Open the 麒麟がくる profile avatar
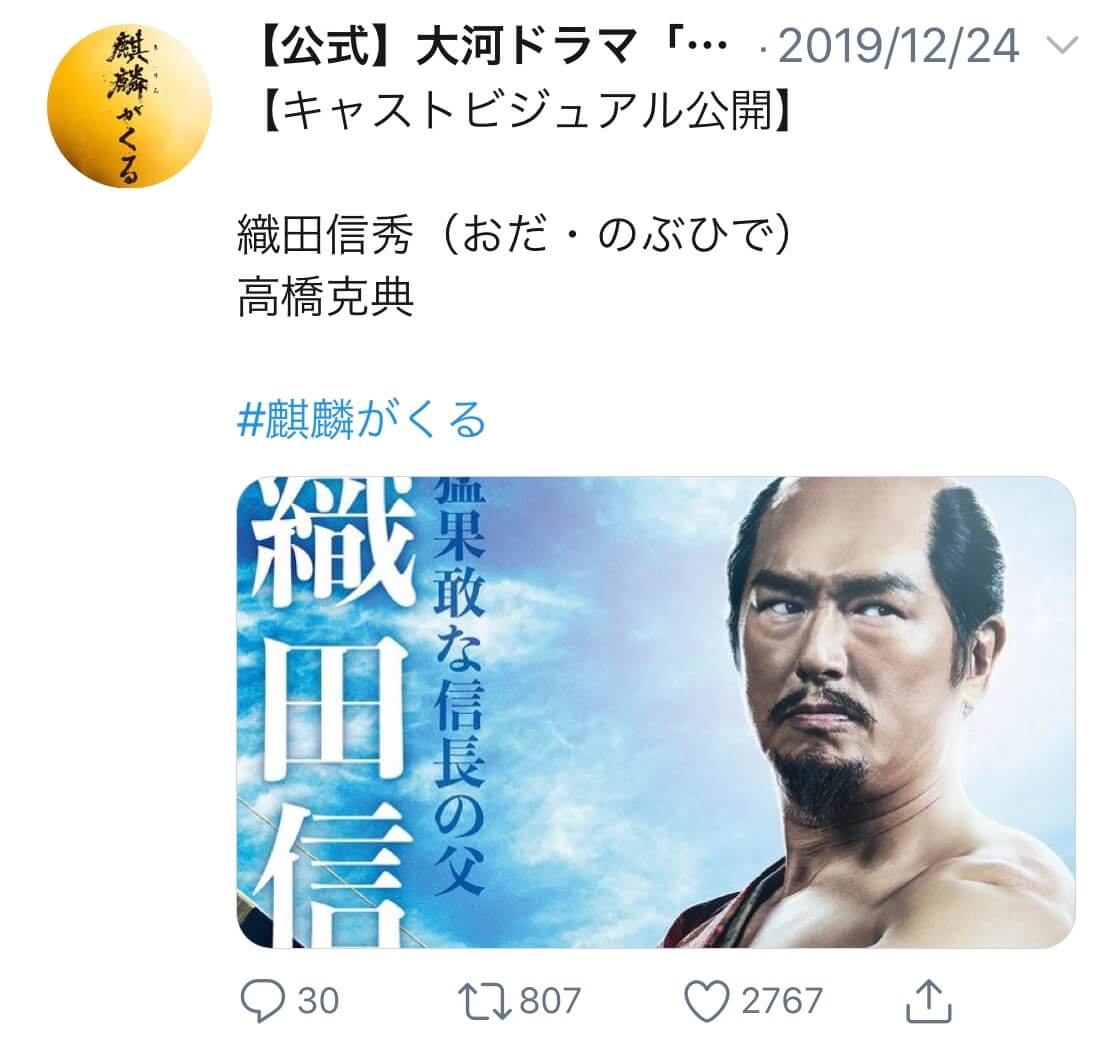Viewport: 1111px width, 1038px height. tap(129, 106)
